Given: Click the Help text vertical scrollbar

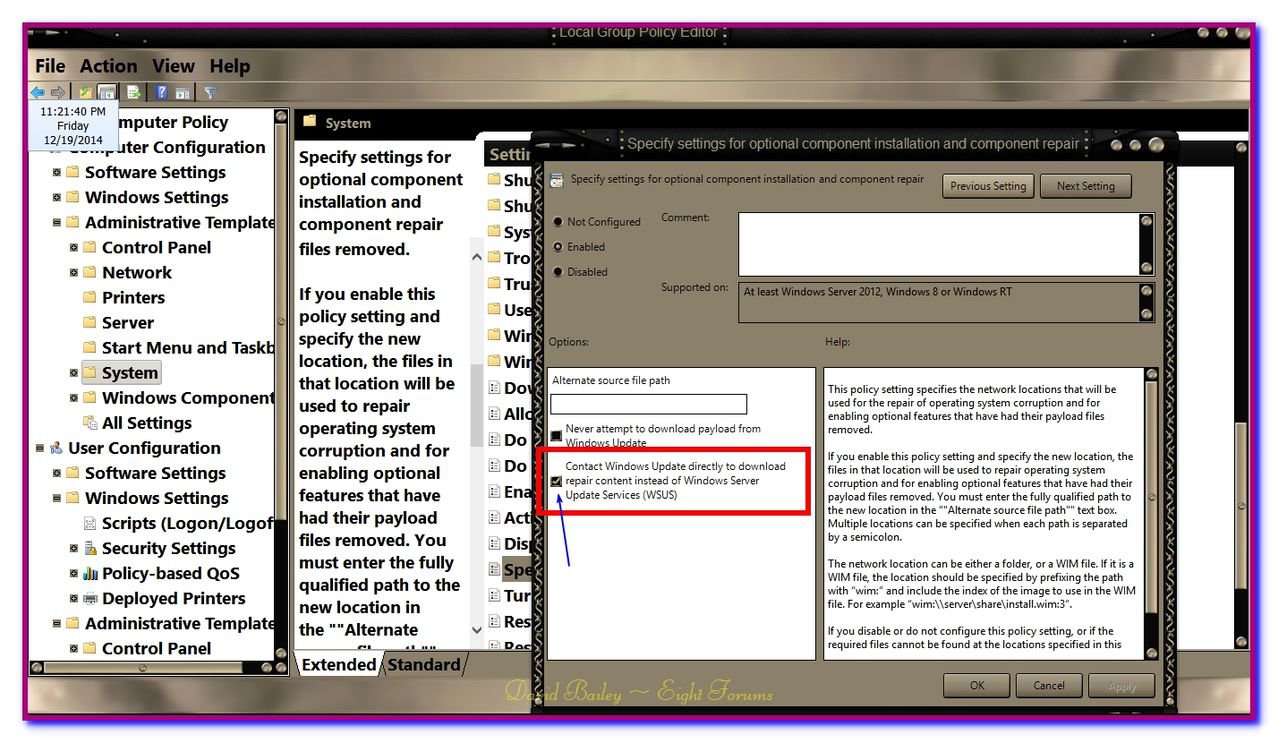Looking at the screenshot, I should (x=1151, y=513).
